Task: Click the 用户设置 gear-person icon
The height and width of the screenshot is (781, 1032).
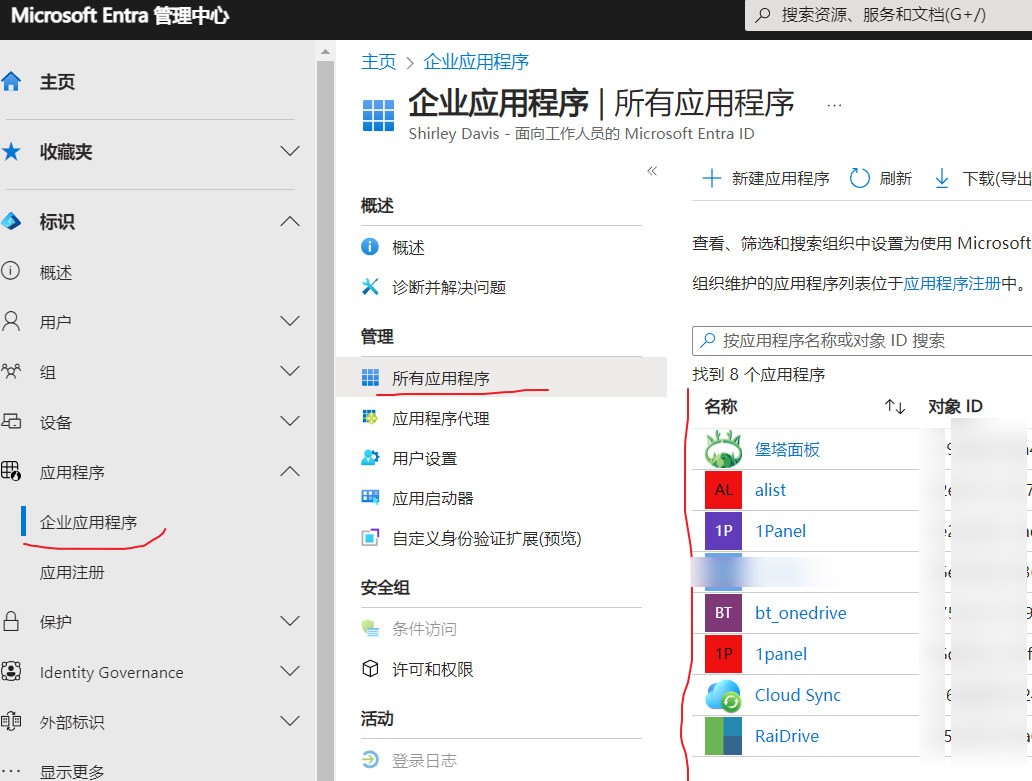Action: point(370,457)
